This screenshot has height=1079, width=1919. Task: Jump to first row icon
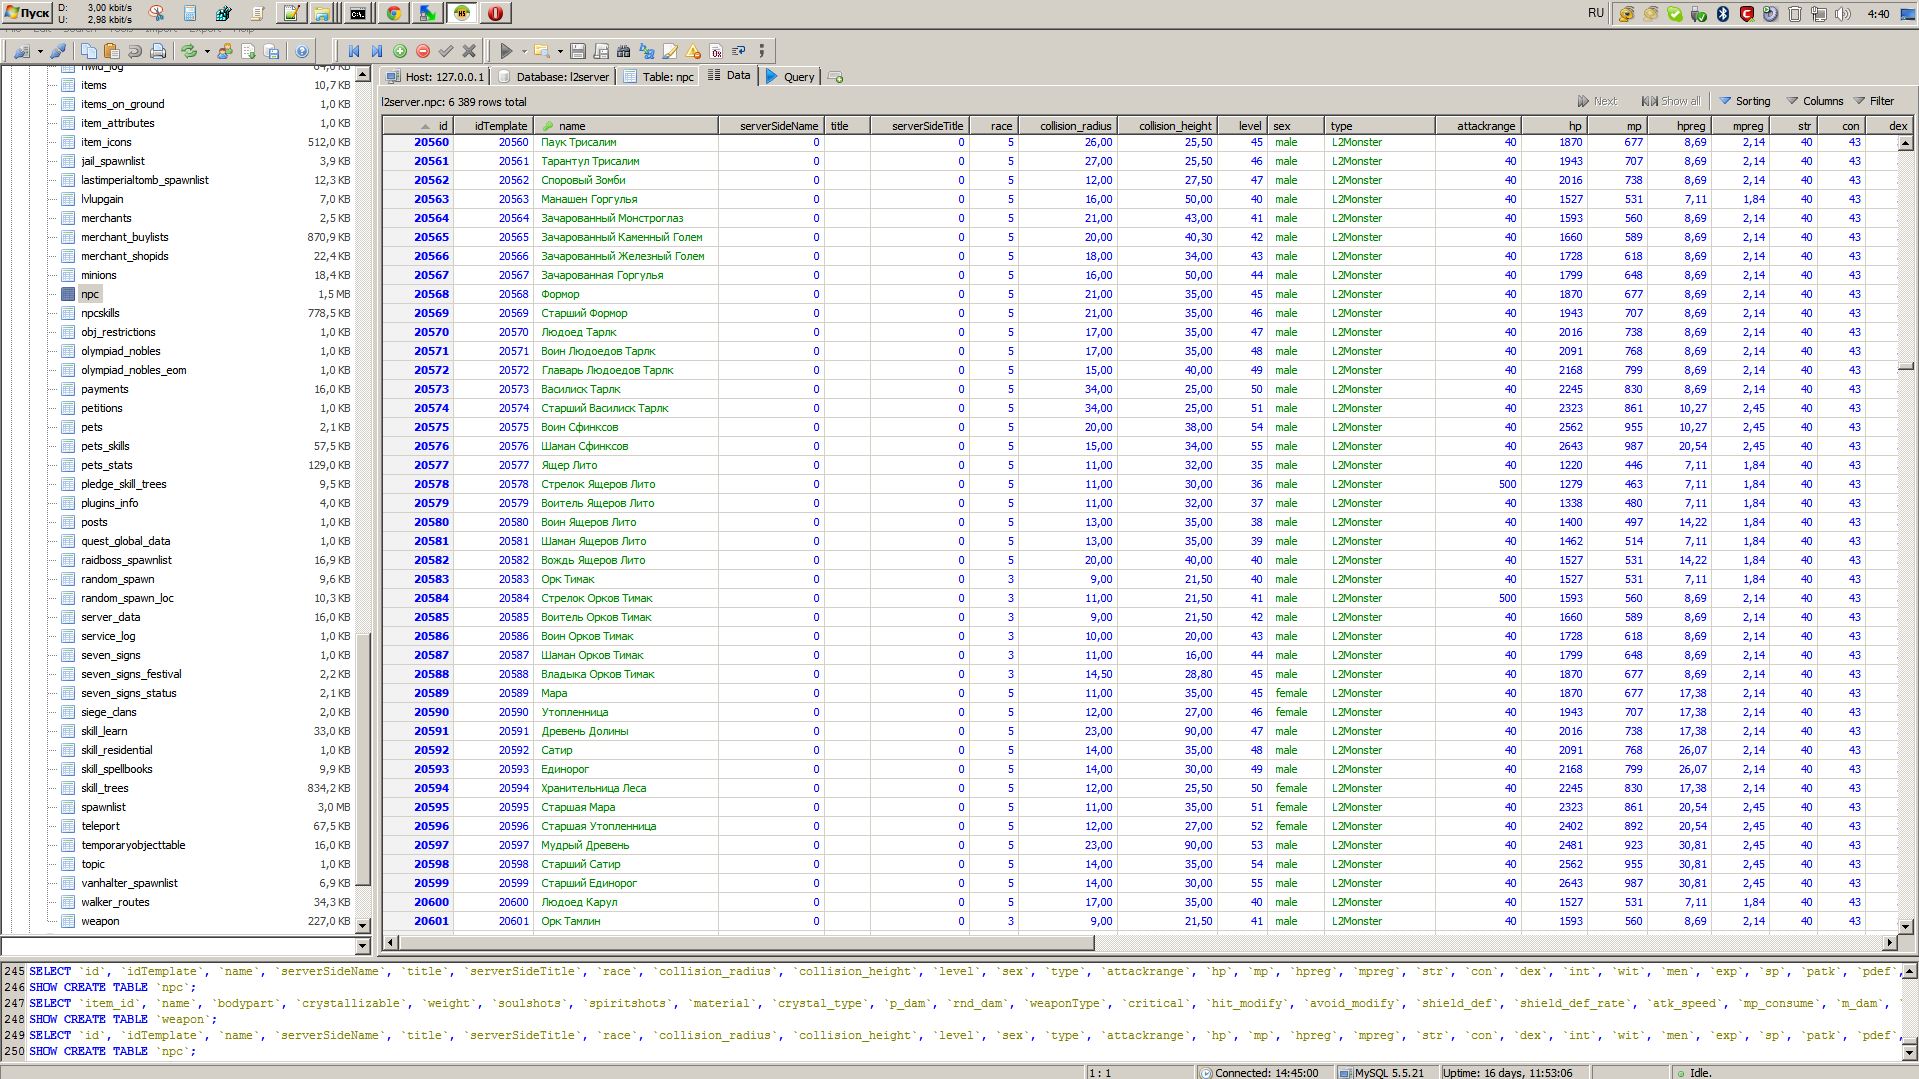353,51
